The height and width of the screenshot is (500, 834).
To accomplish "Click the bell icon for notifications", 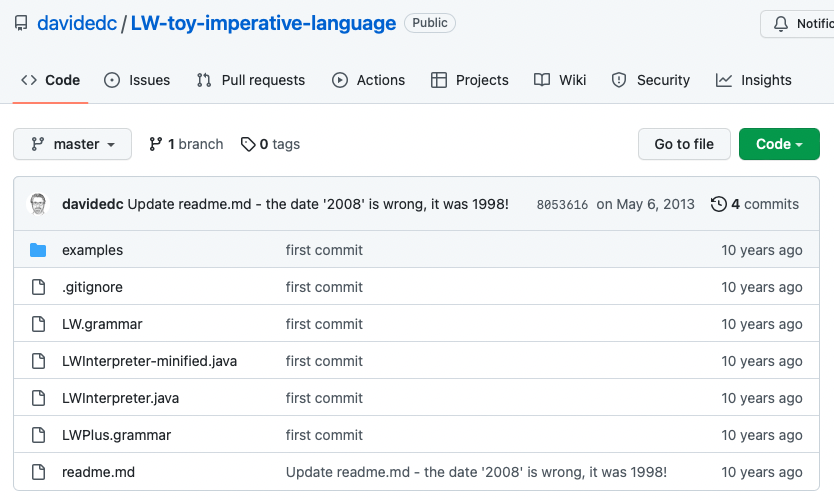I will click(x=781, y=24).
